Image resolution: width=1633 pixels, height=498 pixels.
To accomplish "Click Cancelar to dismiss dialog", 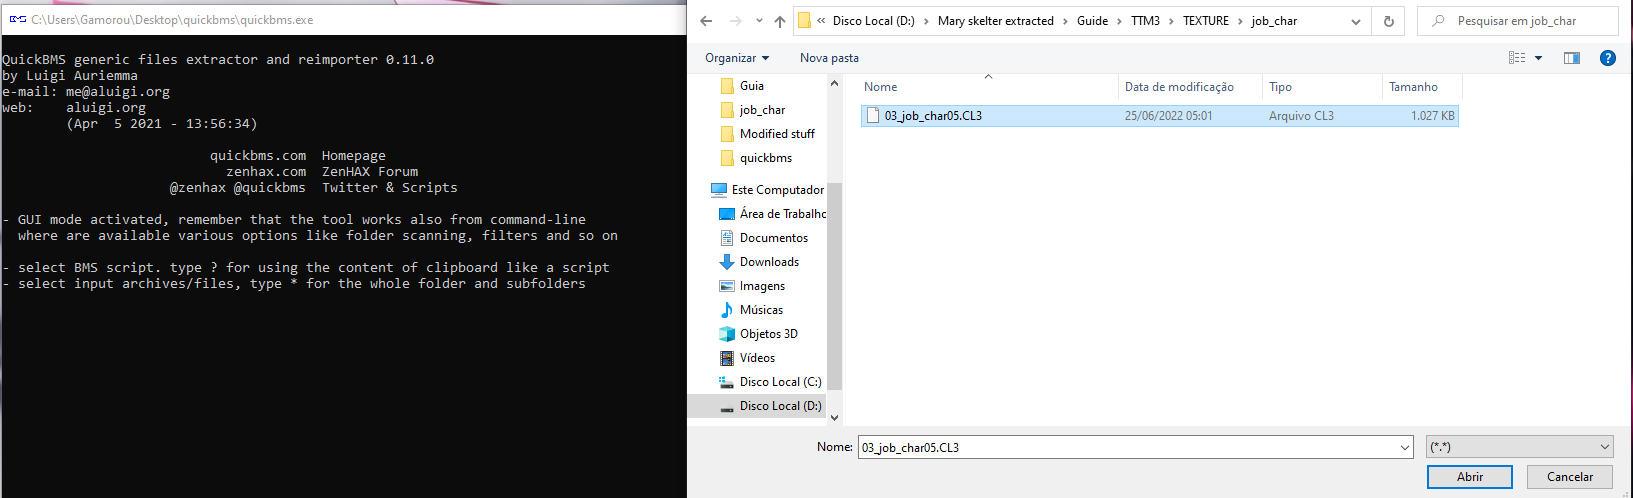I will [1570, 477].
